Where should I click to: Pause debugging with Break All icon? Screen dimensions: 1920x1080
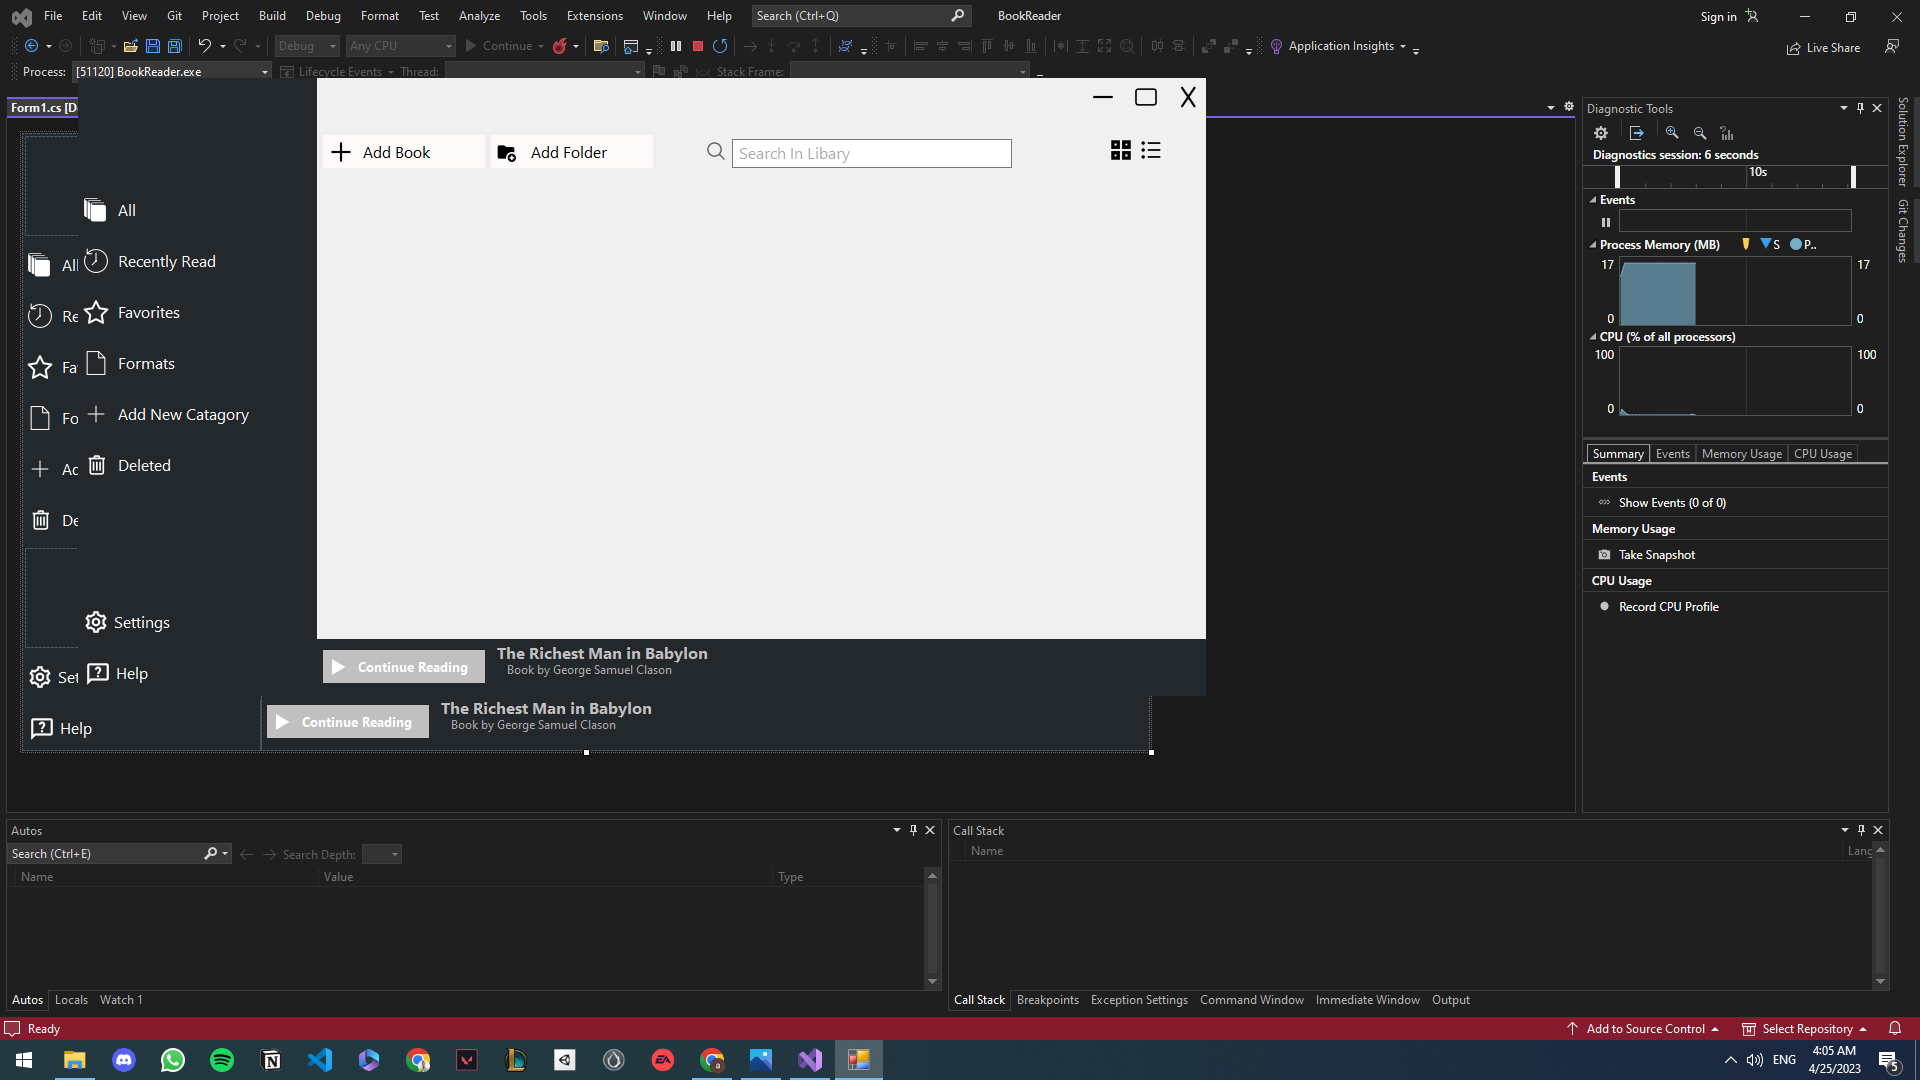coord(676,46)
